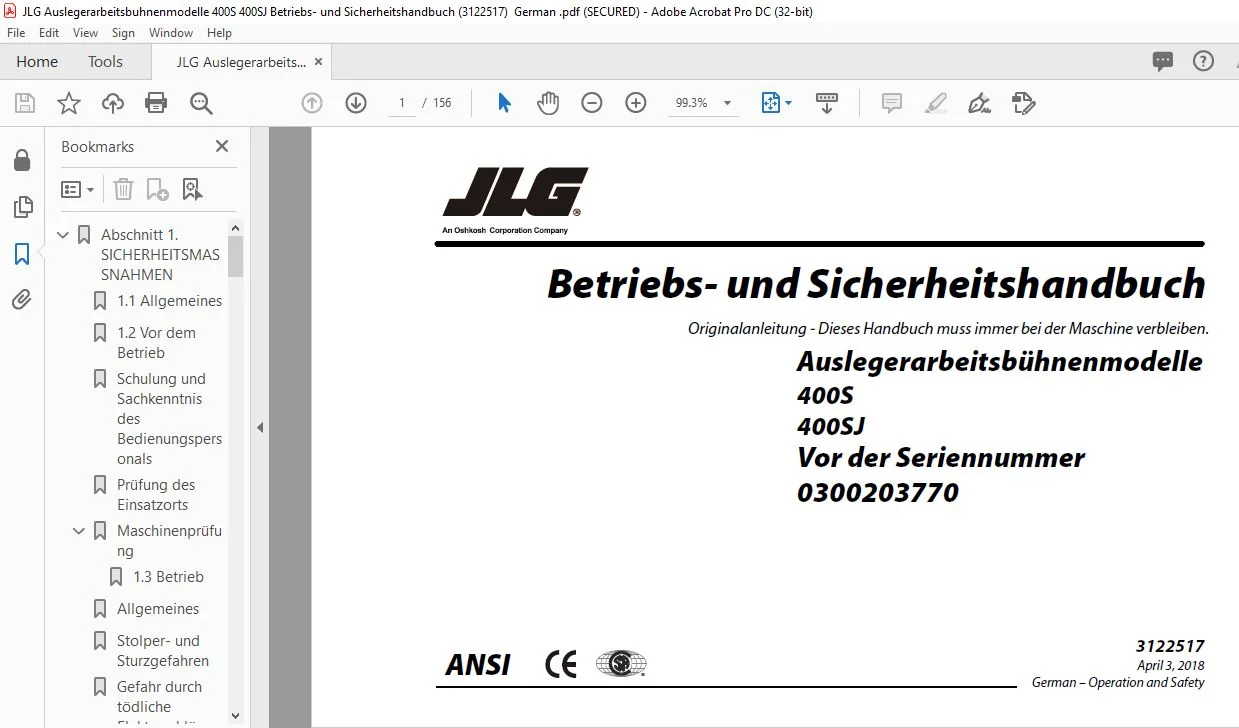Open the File menu
Viewport: 1239px width, 728px height.
[16, 33]
